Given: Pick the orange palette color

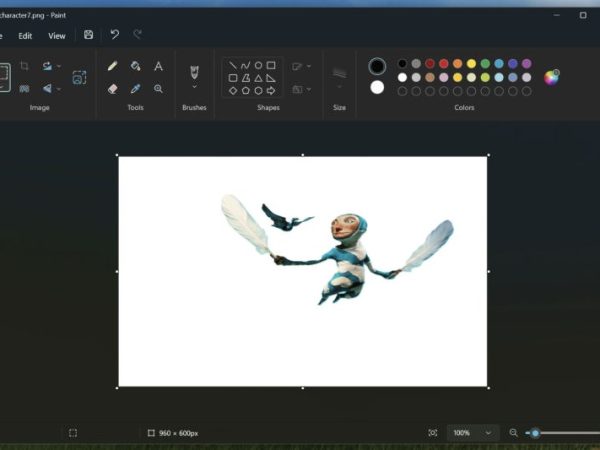Looking at the screenshot, I should tap(457, 64).
